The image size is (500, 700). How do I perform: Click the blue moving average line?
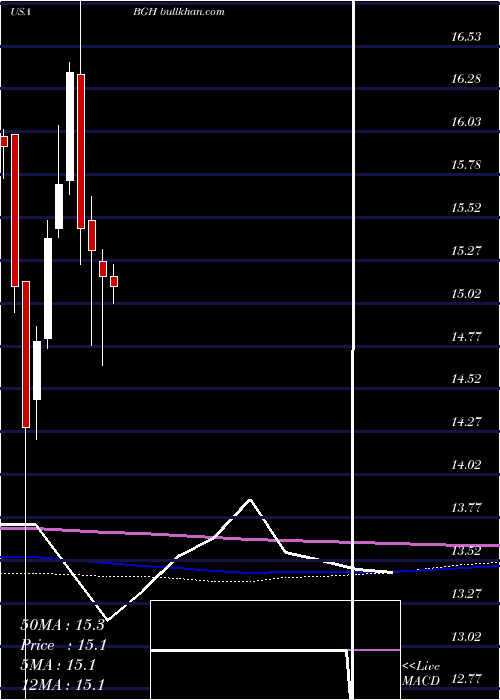click(250, 571)
